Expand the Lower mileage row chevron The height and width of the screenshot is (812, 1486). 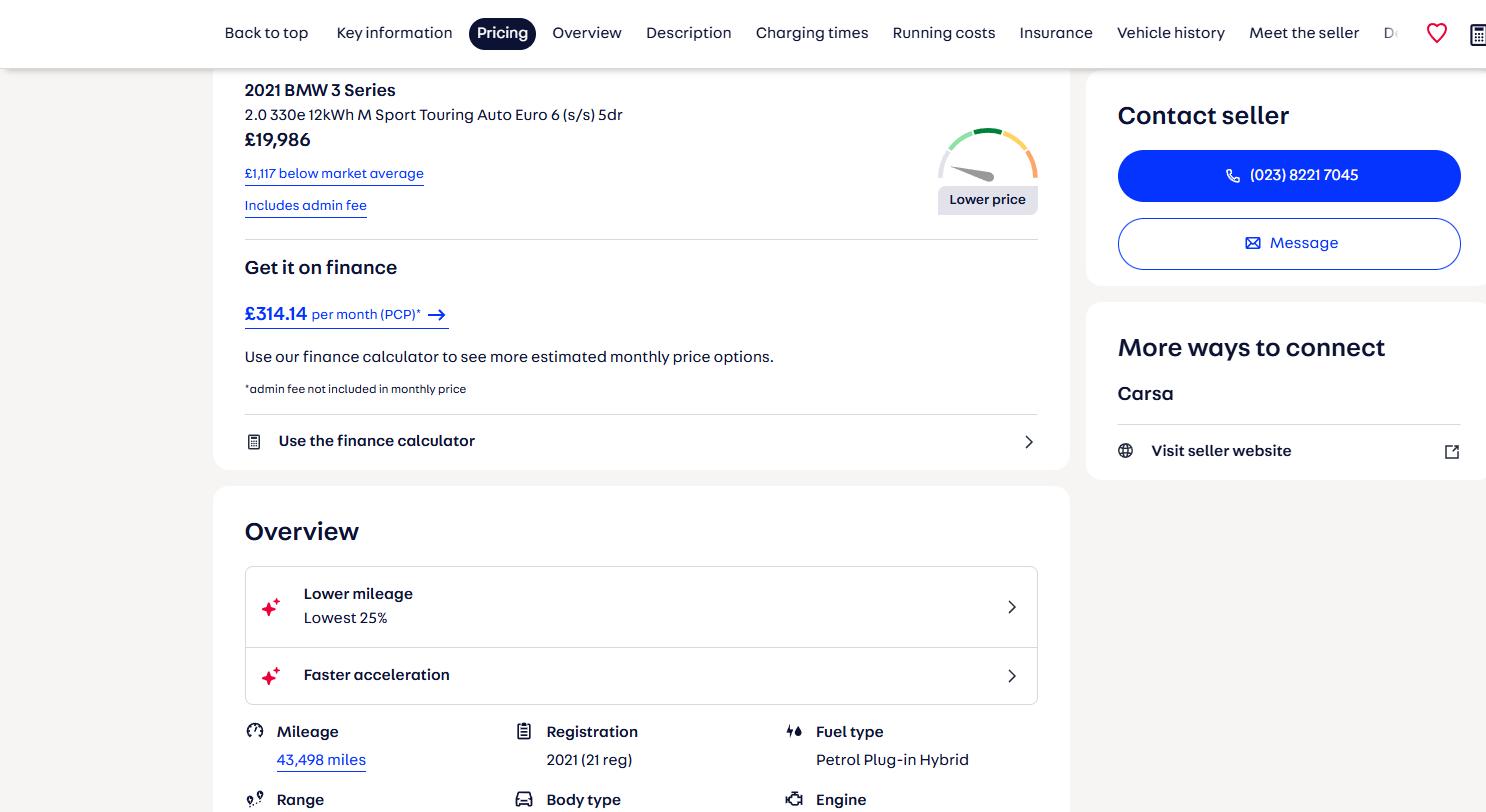tap(1012, 607)
